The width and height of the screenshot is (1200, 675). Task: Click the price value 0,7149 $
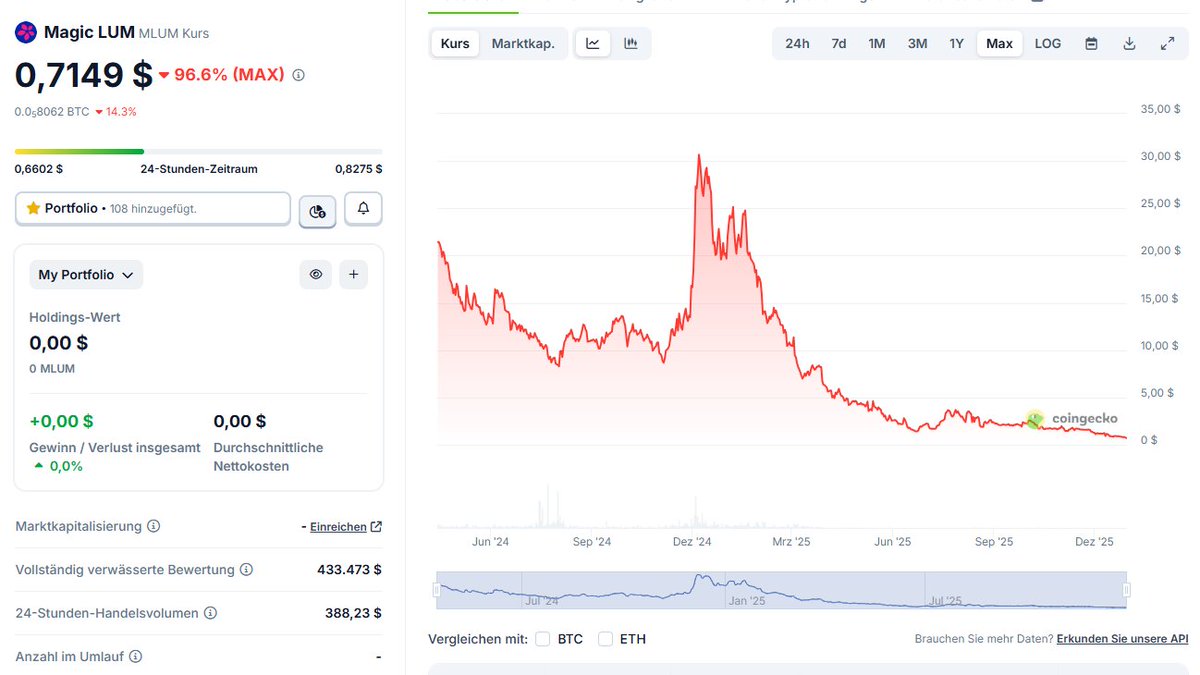coord(84,75)
